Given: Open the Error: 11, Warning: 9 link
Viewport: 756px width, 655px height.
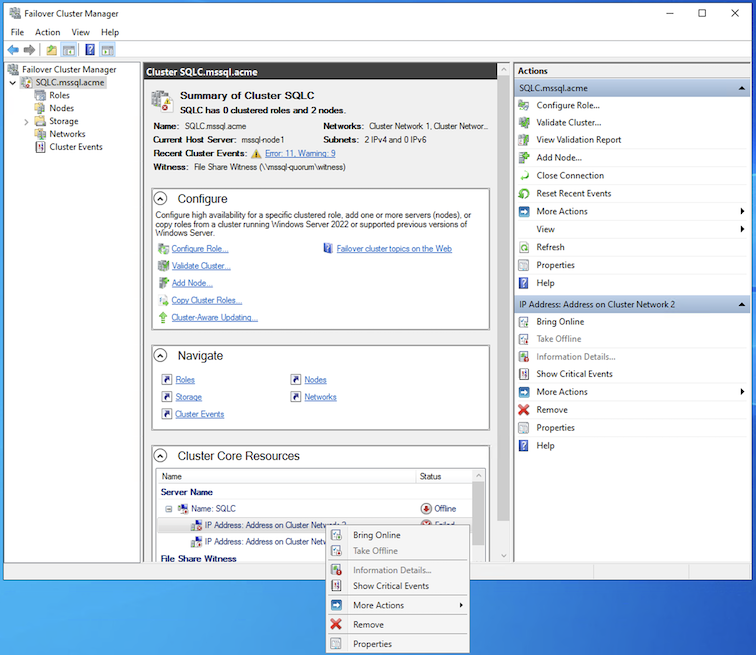Looking at the screenshot, I should (x=300, y=153).
